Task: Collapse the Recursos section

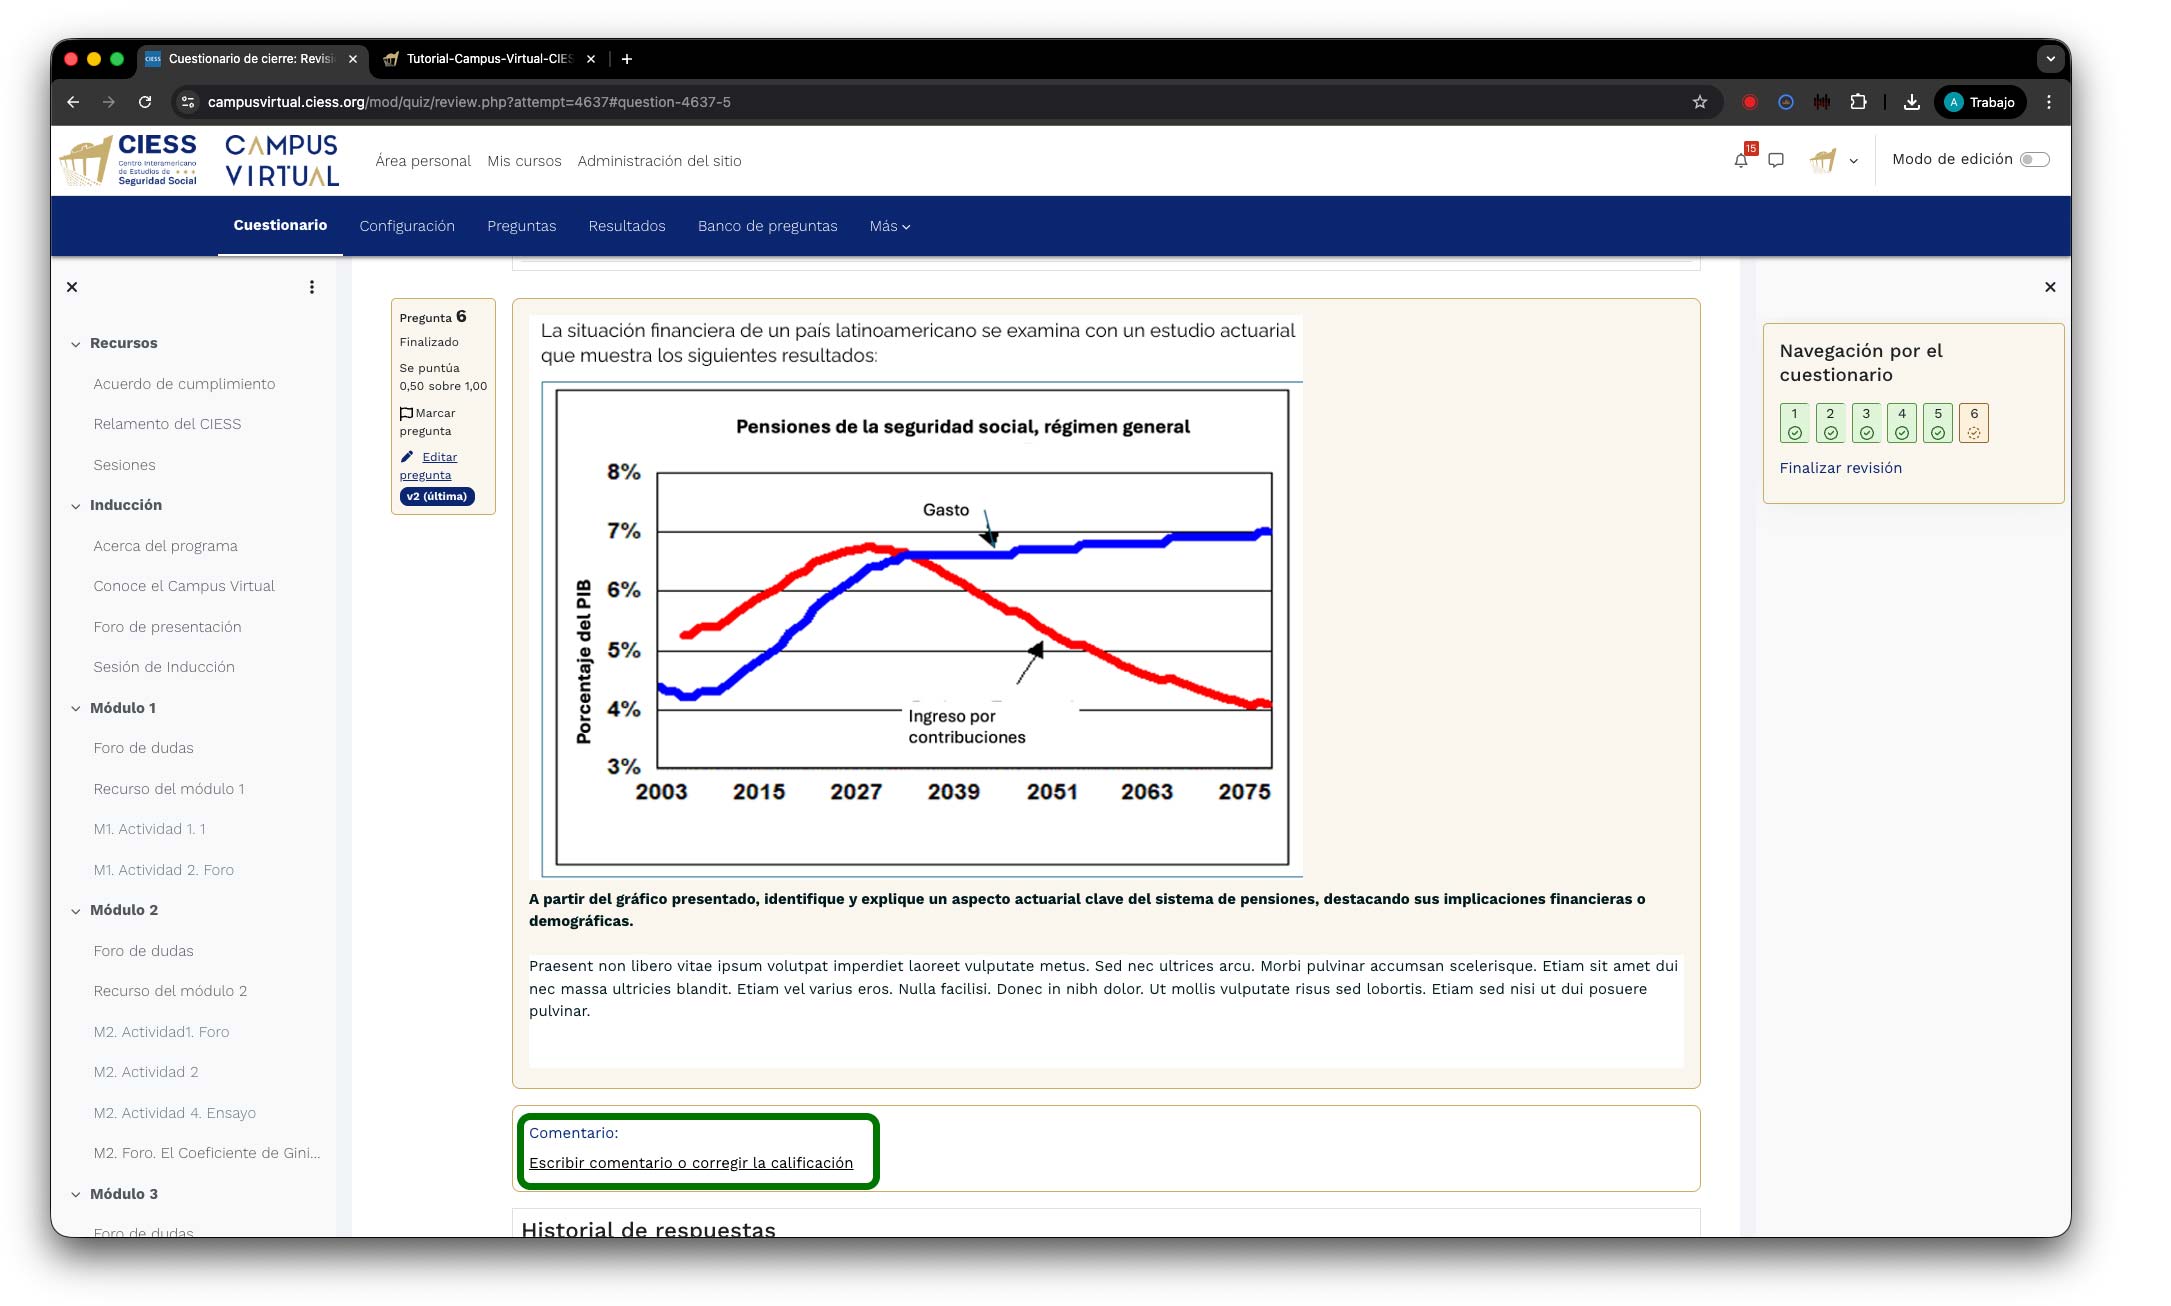Action: (x=76, y=344)
